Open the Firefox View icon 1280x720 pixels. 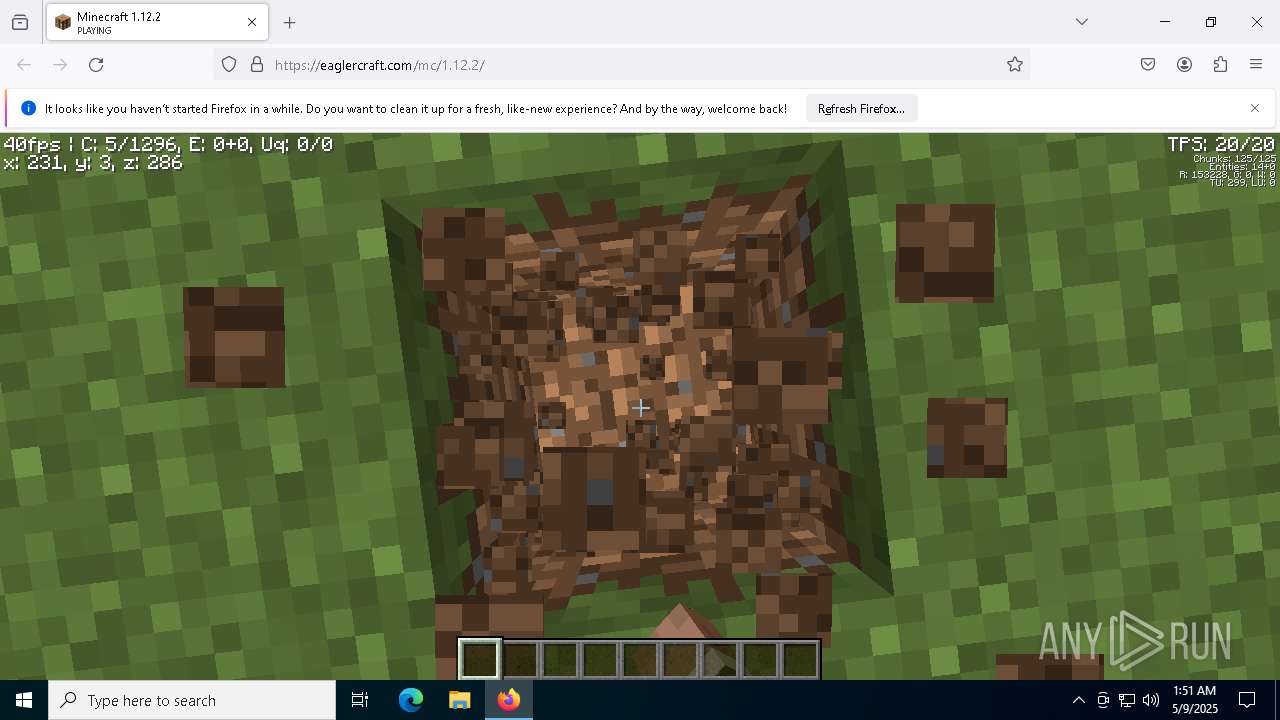coord(20,22)
